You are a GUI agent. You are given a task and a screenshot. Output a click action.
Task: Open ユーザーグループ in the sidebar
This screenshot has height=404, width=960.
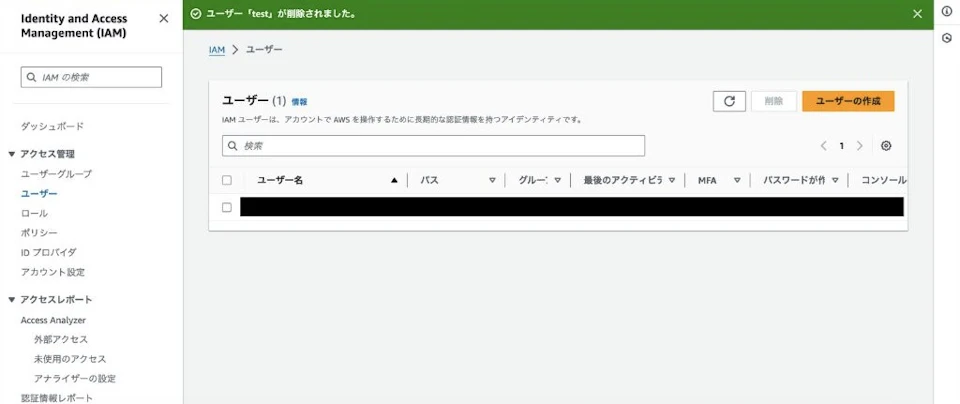[56, 174]
